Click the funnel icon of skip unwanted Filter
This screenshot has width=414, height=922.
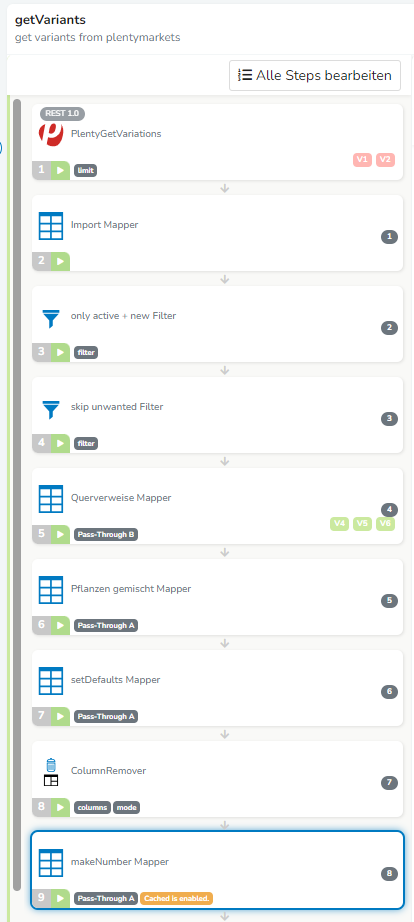51,409
